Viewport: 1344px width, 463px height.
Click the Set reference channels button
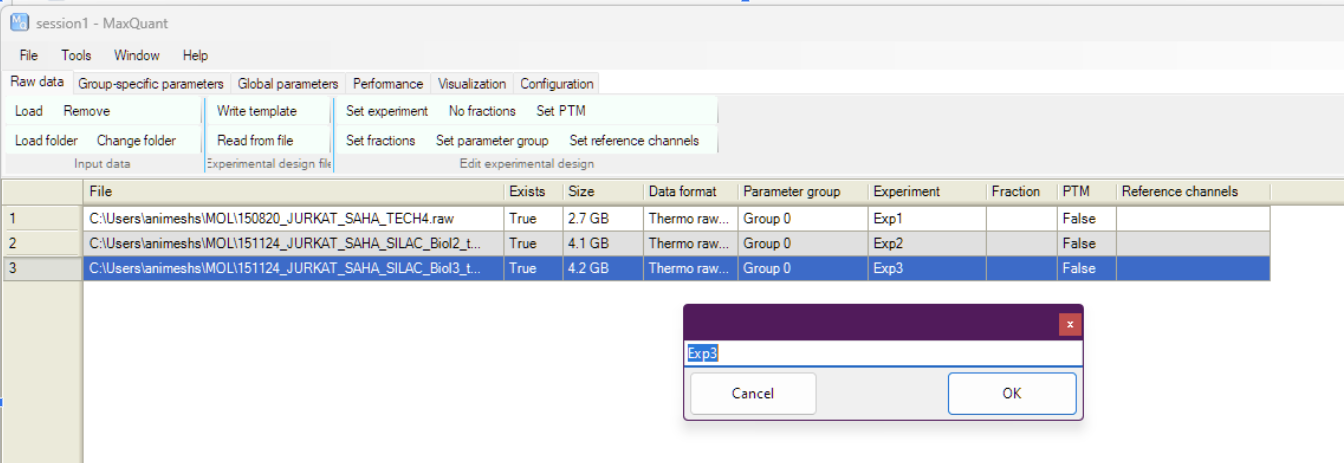tap(634, 141)
